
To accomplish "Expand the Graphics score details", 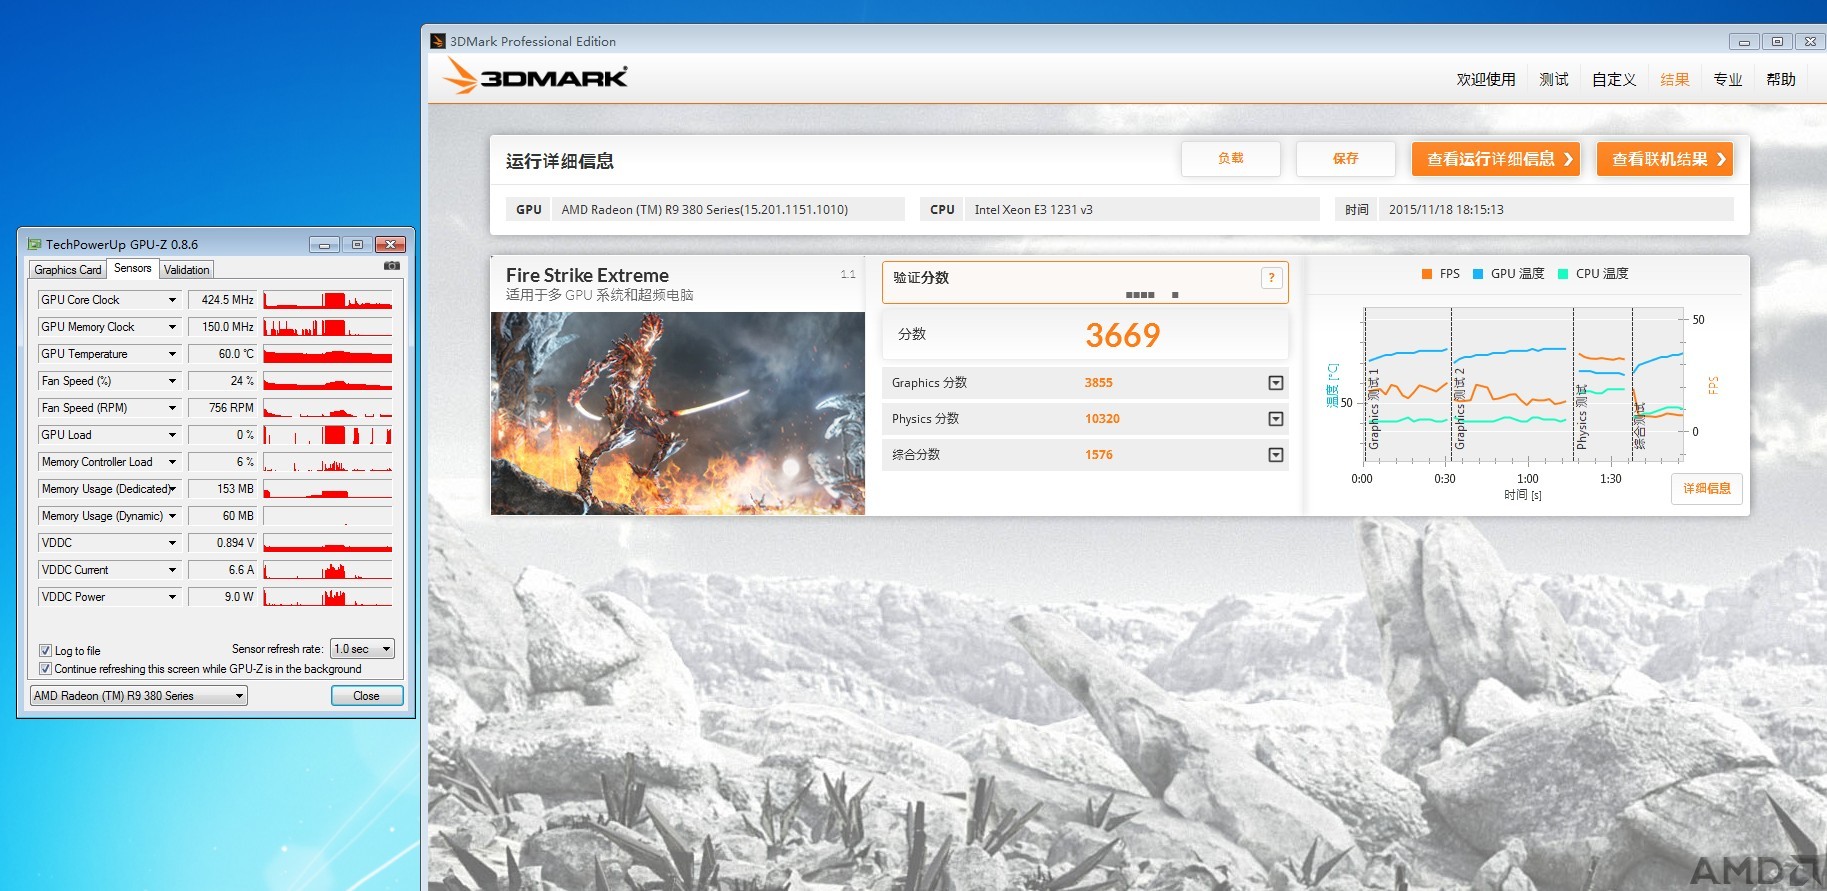I will [1276, 383].
